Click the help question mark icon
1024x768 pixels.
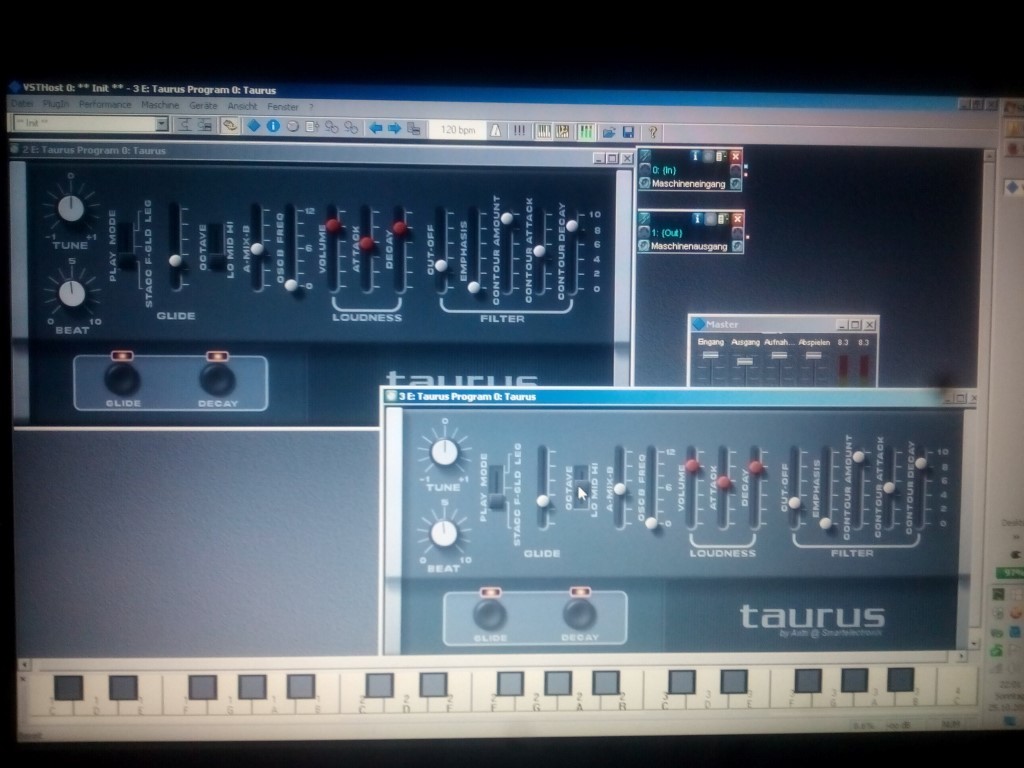(652, 133)
